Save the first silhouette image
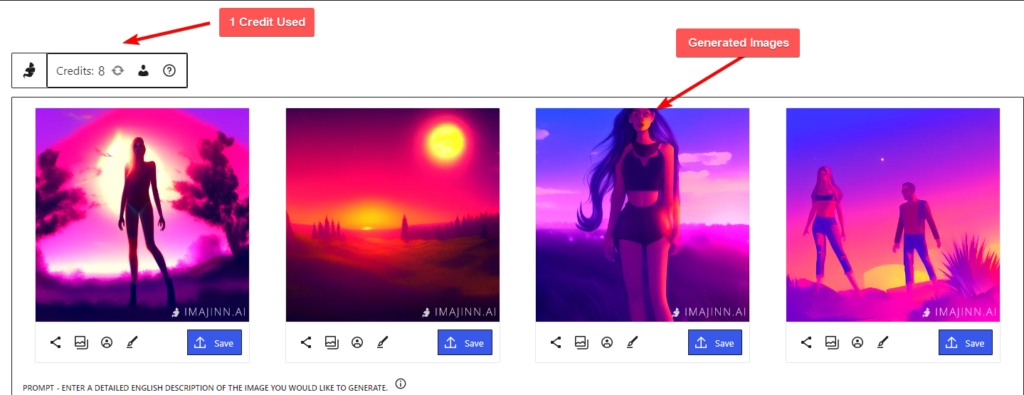 [215, 343]
